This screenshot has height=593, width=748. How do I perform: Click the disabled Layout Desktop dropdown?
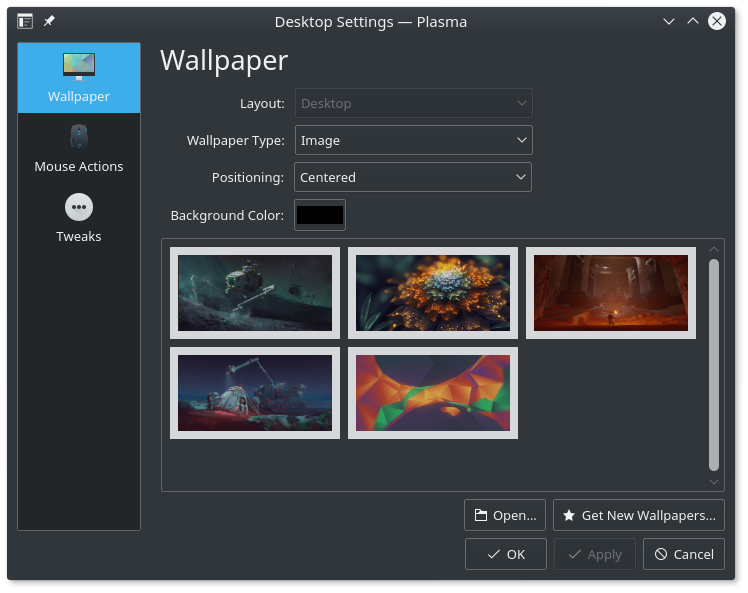coord(413,103)
